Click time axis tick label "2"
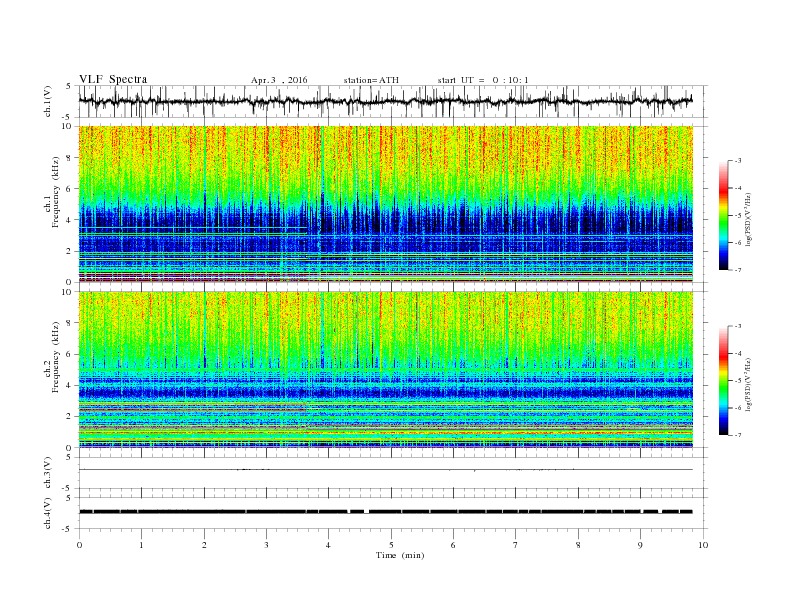Viewport: 792px width, 612px height. click(204, 545)
